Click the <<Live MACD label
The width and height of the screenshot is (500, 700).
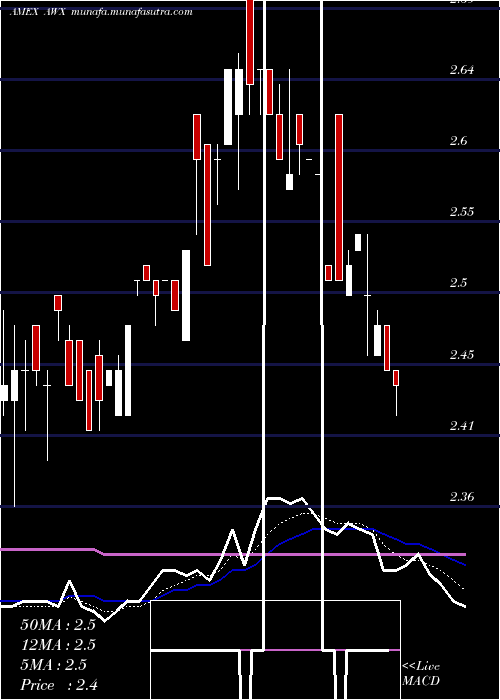point(421,674)
